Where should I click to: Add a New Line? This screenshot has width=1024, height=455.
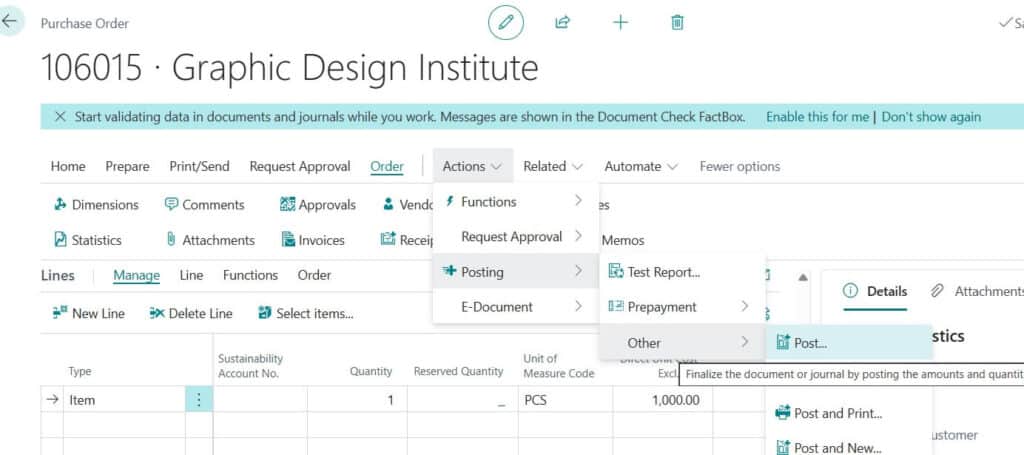(x=89, y=313)
